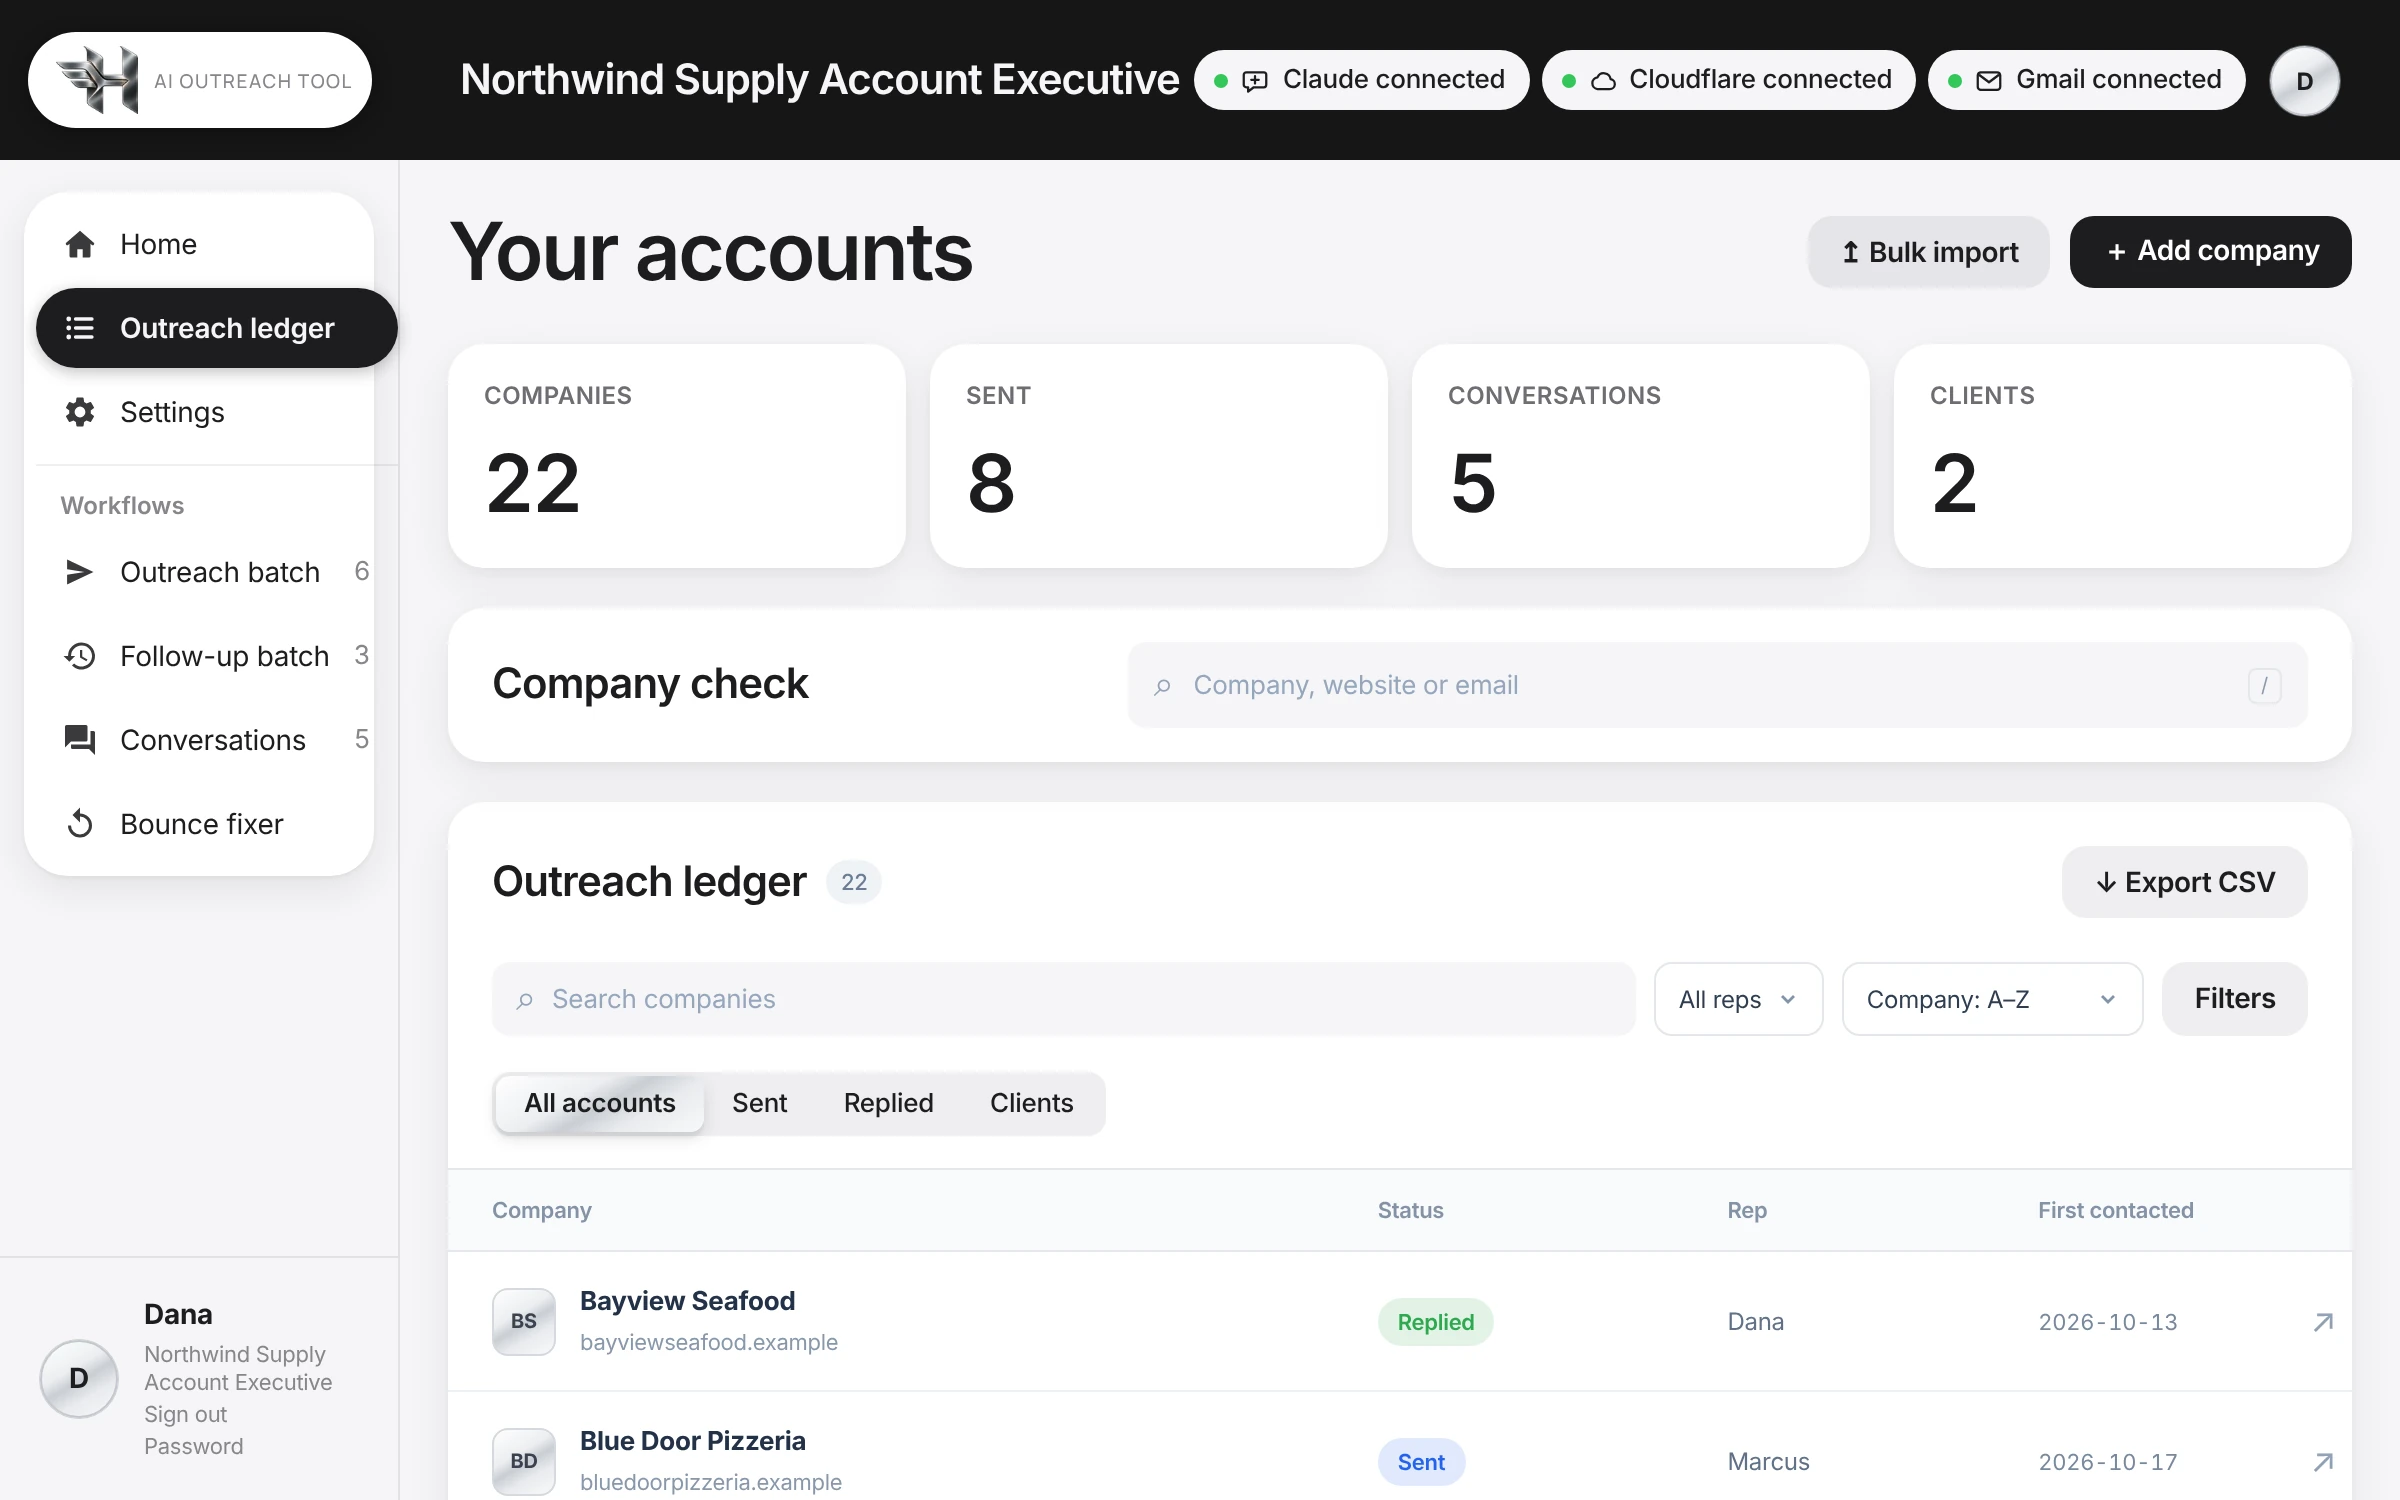Open Blue Door Pizzeria row arrow link
The width and height of the screenshot is (2400, 1500).
click(x=2323, y=1462)
